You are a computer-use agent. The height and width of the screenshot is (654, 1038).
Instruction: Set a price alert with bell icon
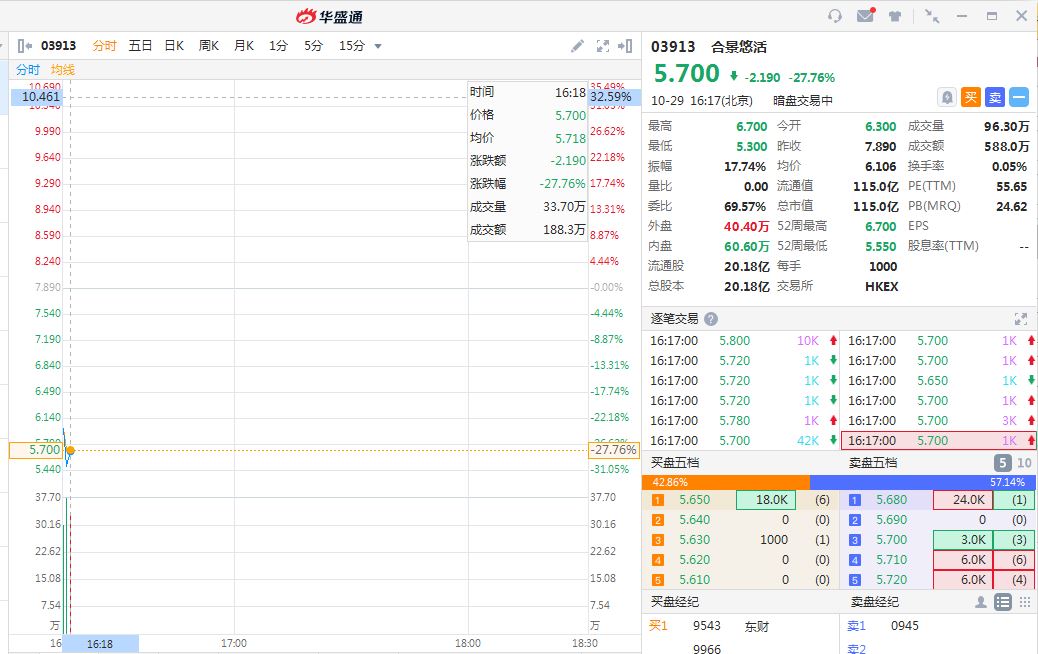[947, 97]
